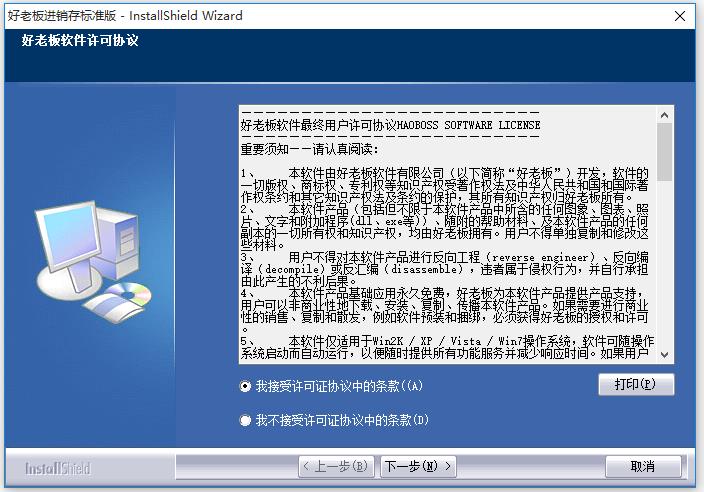Click license clause 2 mentioning dll、exe

tap(444, 227)
